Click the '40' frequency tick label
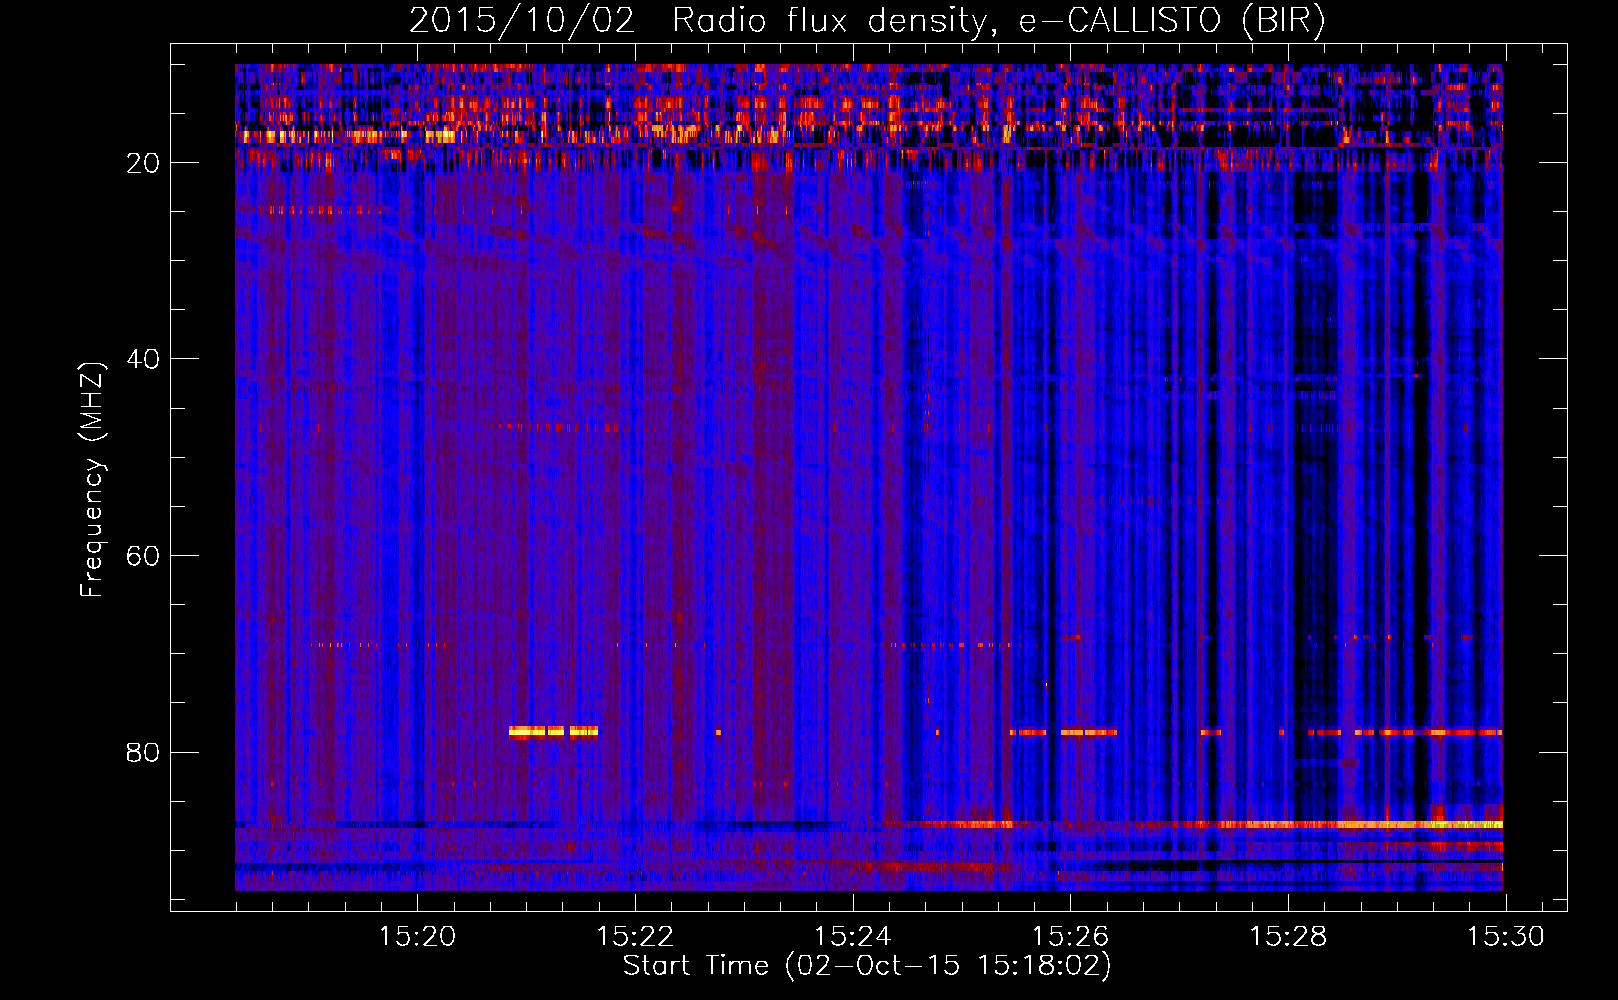This screenshot has height=1000, width=1618. point(144,359)
